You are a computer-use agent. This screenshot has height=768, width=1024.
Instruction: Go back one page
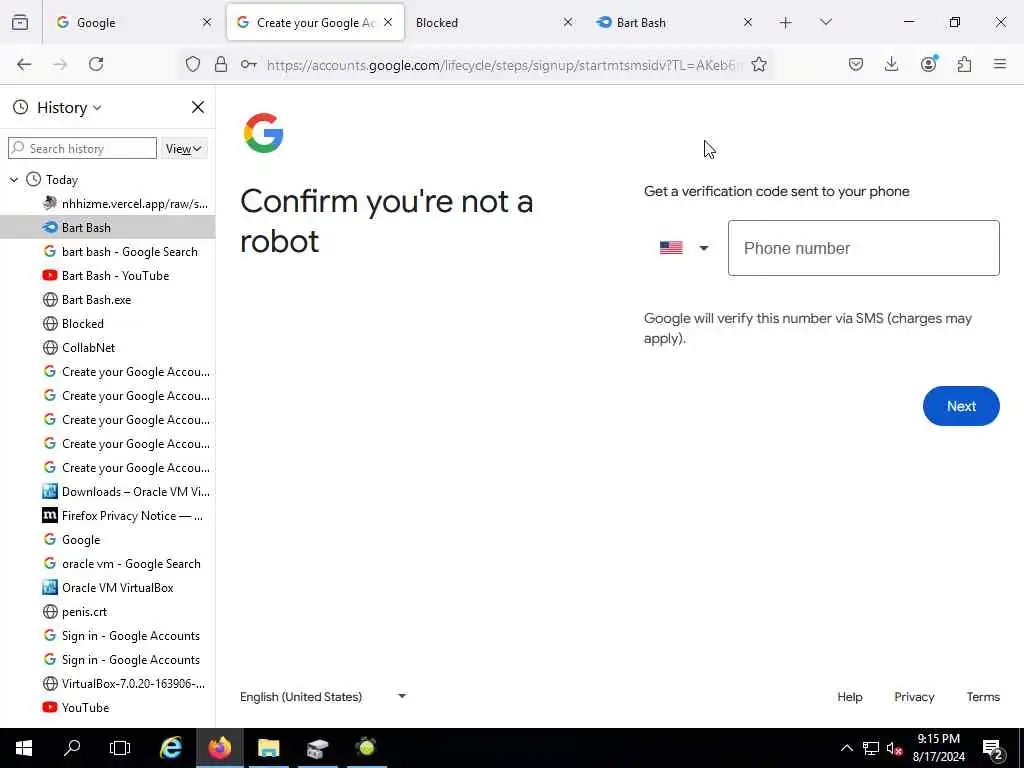[24, 64]
